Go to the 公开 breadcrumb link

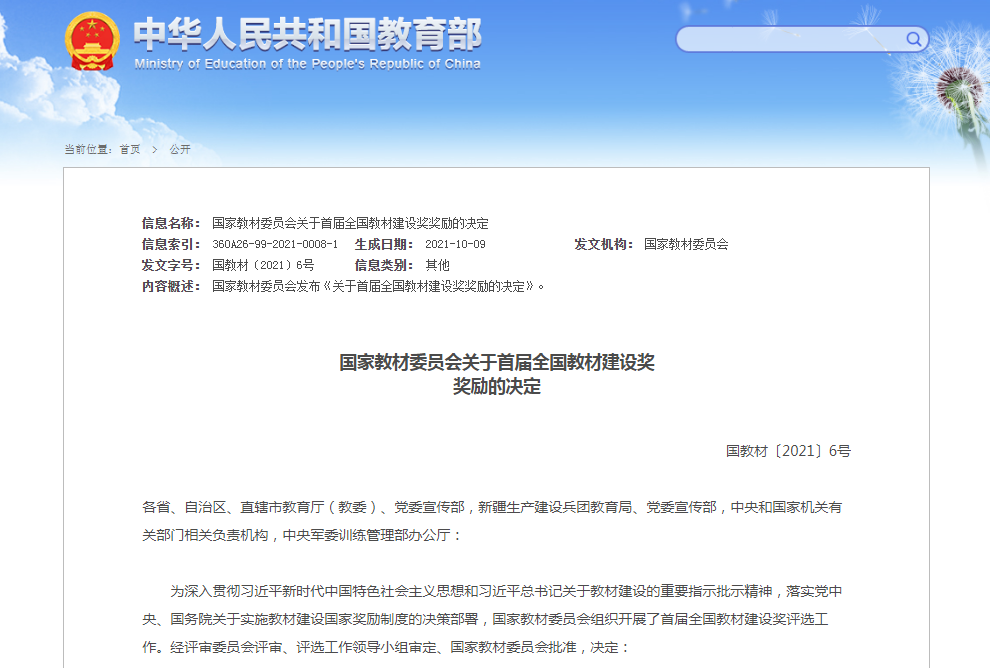(180, 150)
